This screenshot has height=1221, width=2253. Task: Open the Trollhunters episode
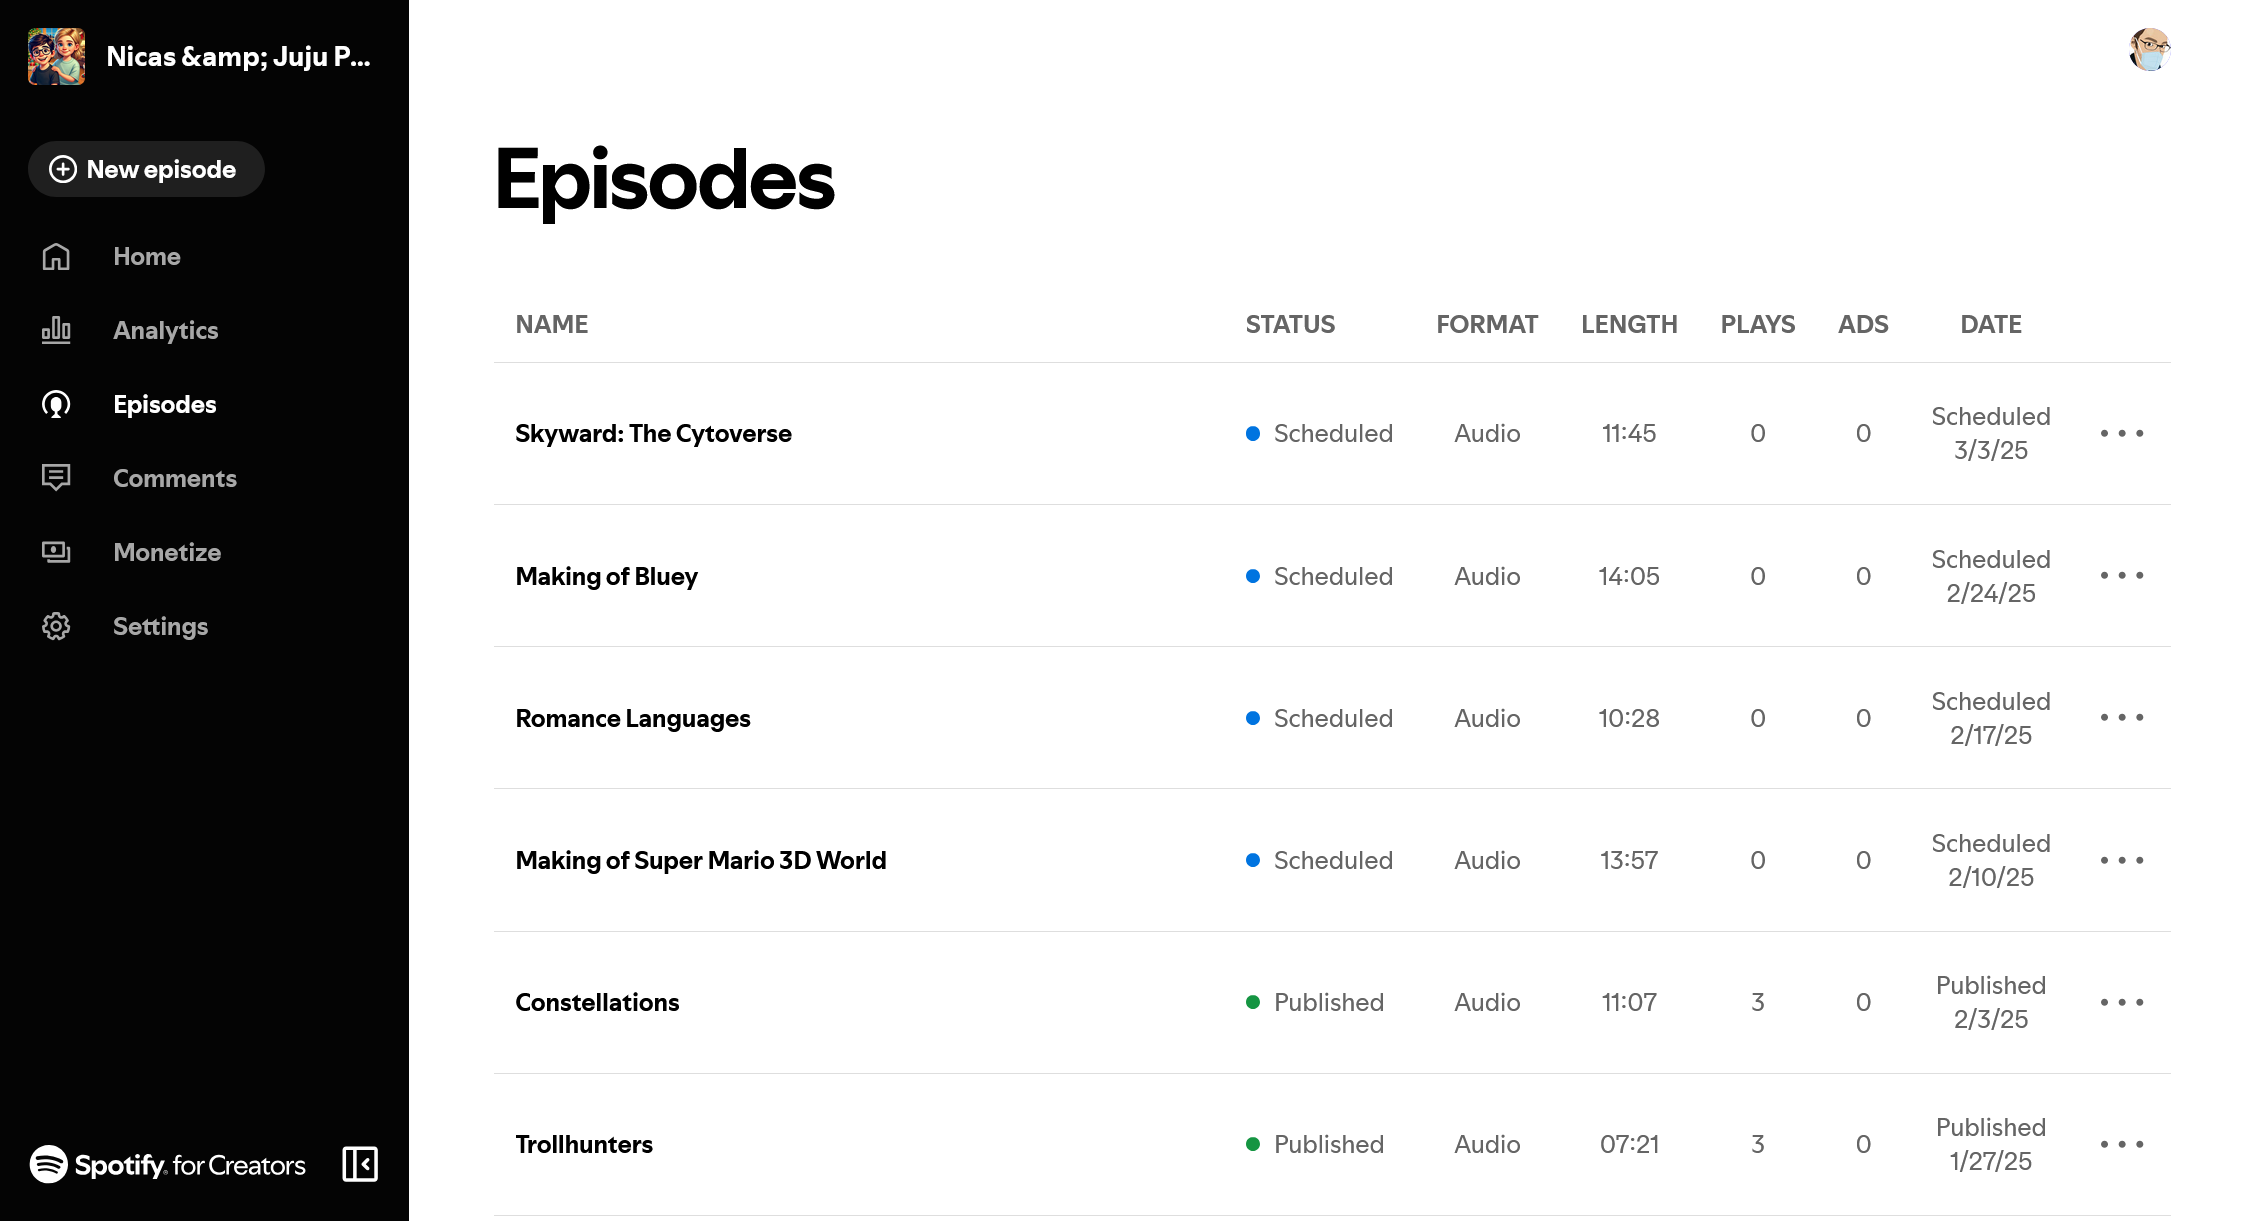pyautogui.click(x=584, y=1144)
